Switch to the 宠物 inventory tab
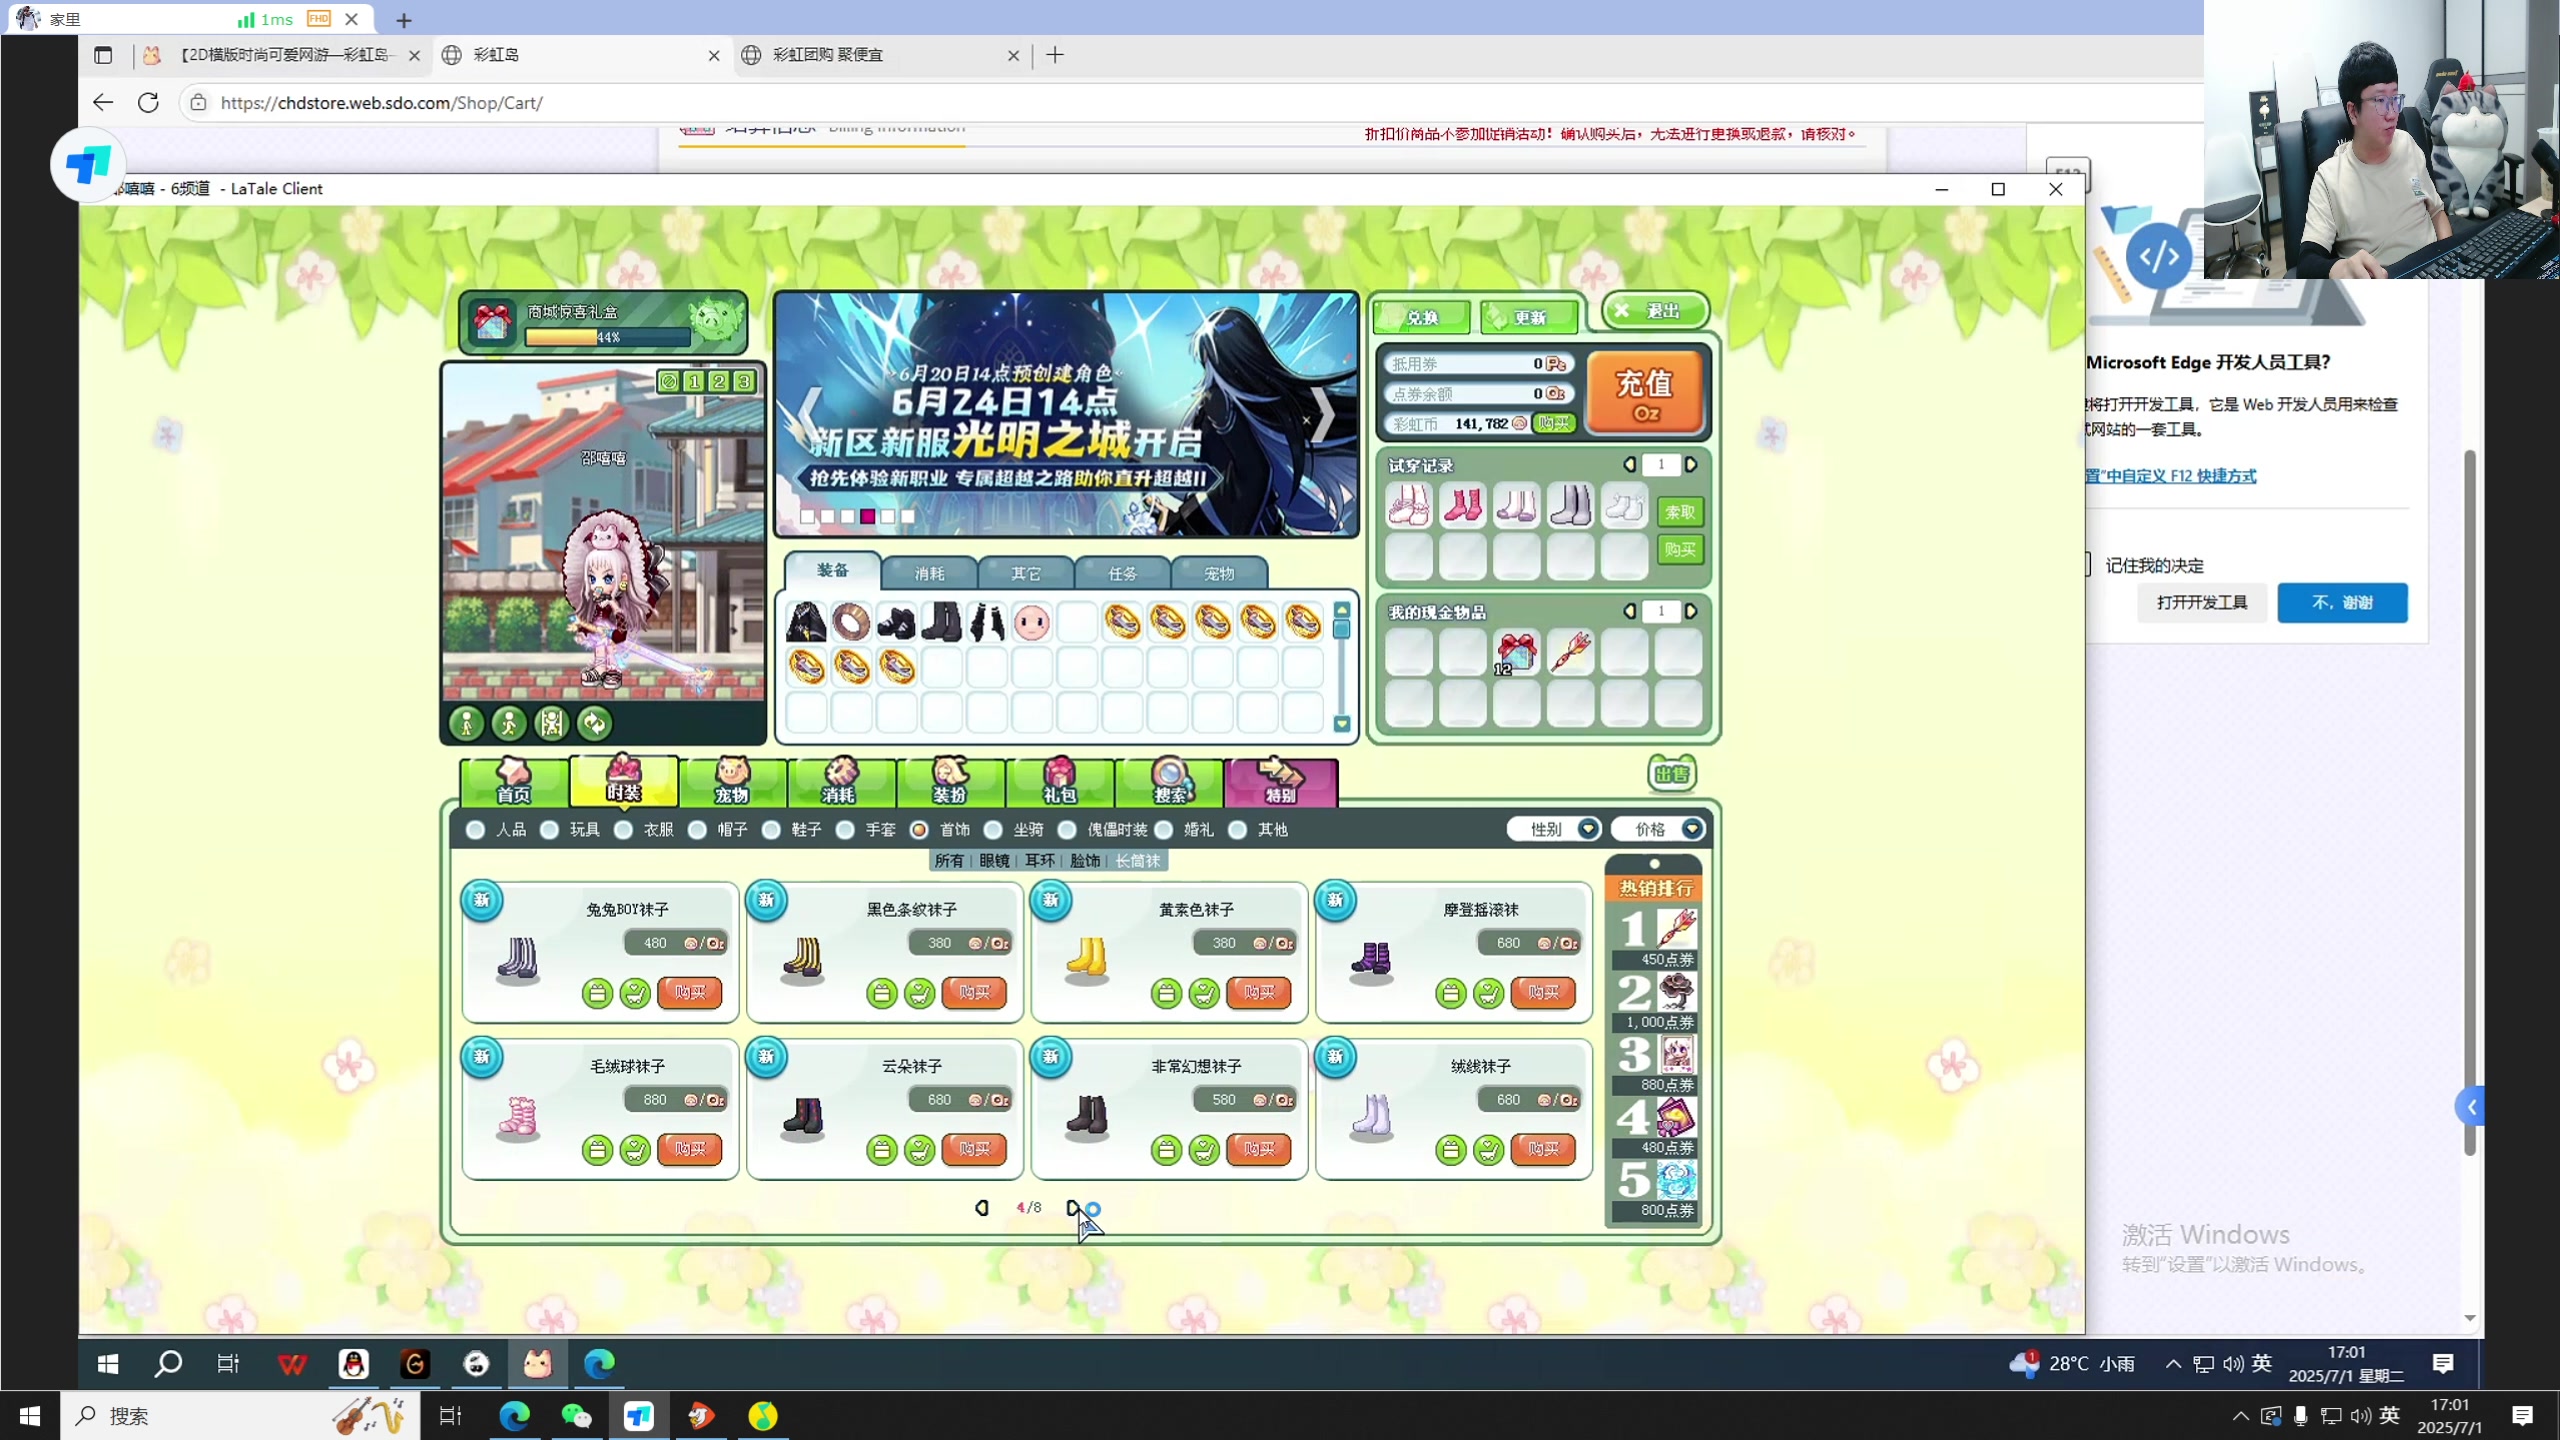 pyautogui.click(x=1219, y=573)
